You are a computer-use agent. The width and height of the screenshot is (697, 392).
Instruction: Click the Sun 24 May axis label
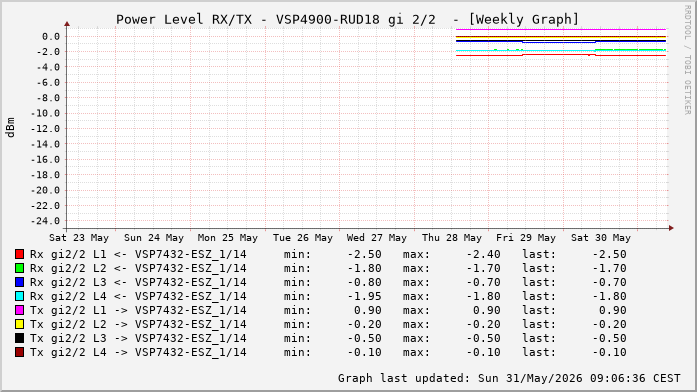[x=154, y=238]
